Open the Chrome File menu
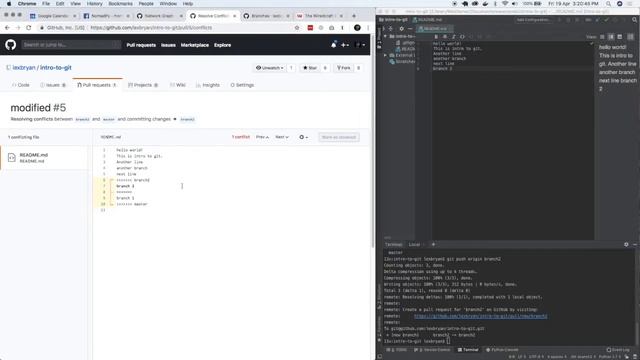The width and height of the screenshot is (640, 360). click(46, 4)
